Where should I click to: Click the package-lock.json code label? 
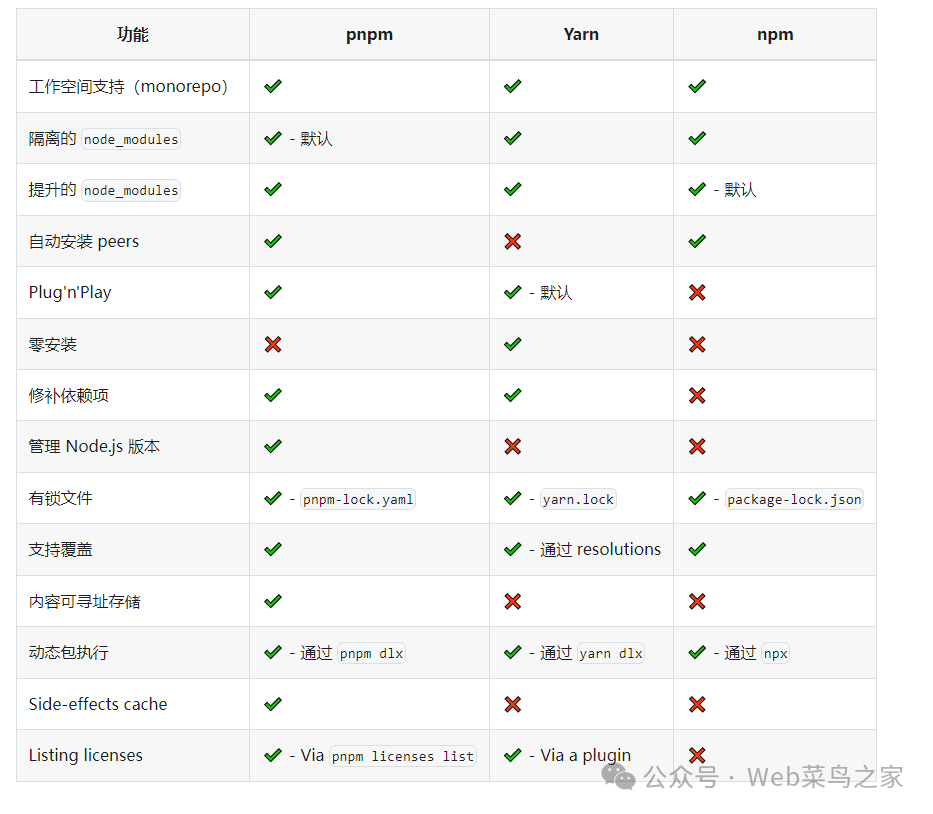coord(794,499)
